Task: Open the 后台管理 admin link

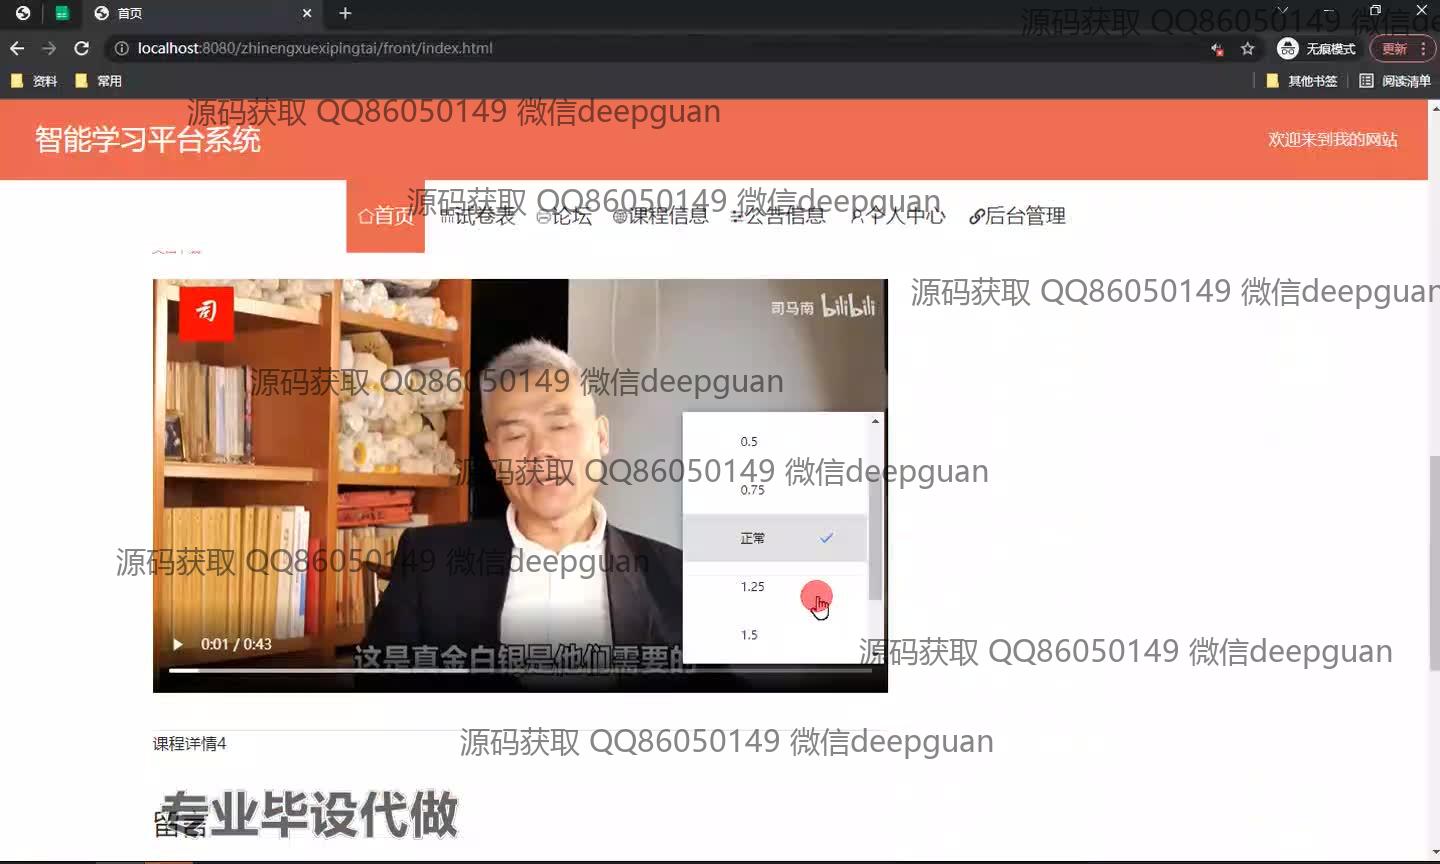Action: click(x=1017, y=216)
